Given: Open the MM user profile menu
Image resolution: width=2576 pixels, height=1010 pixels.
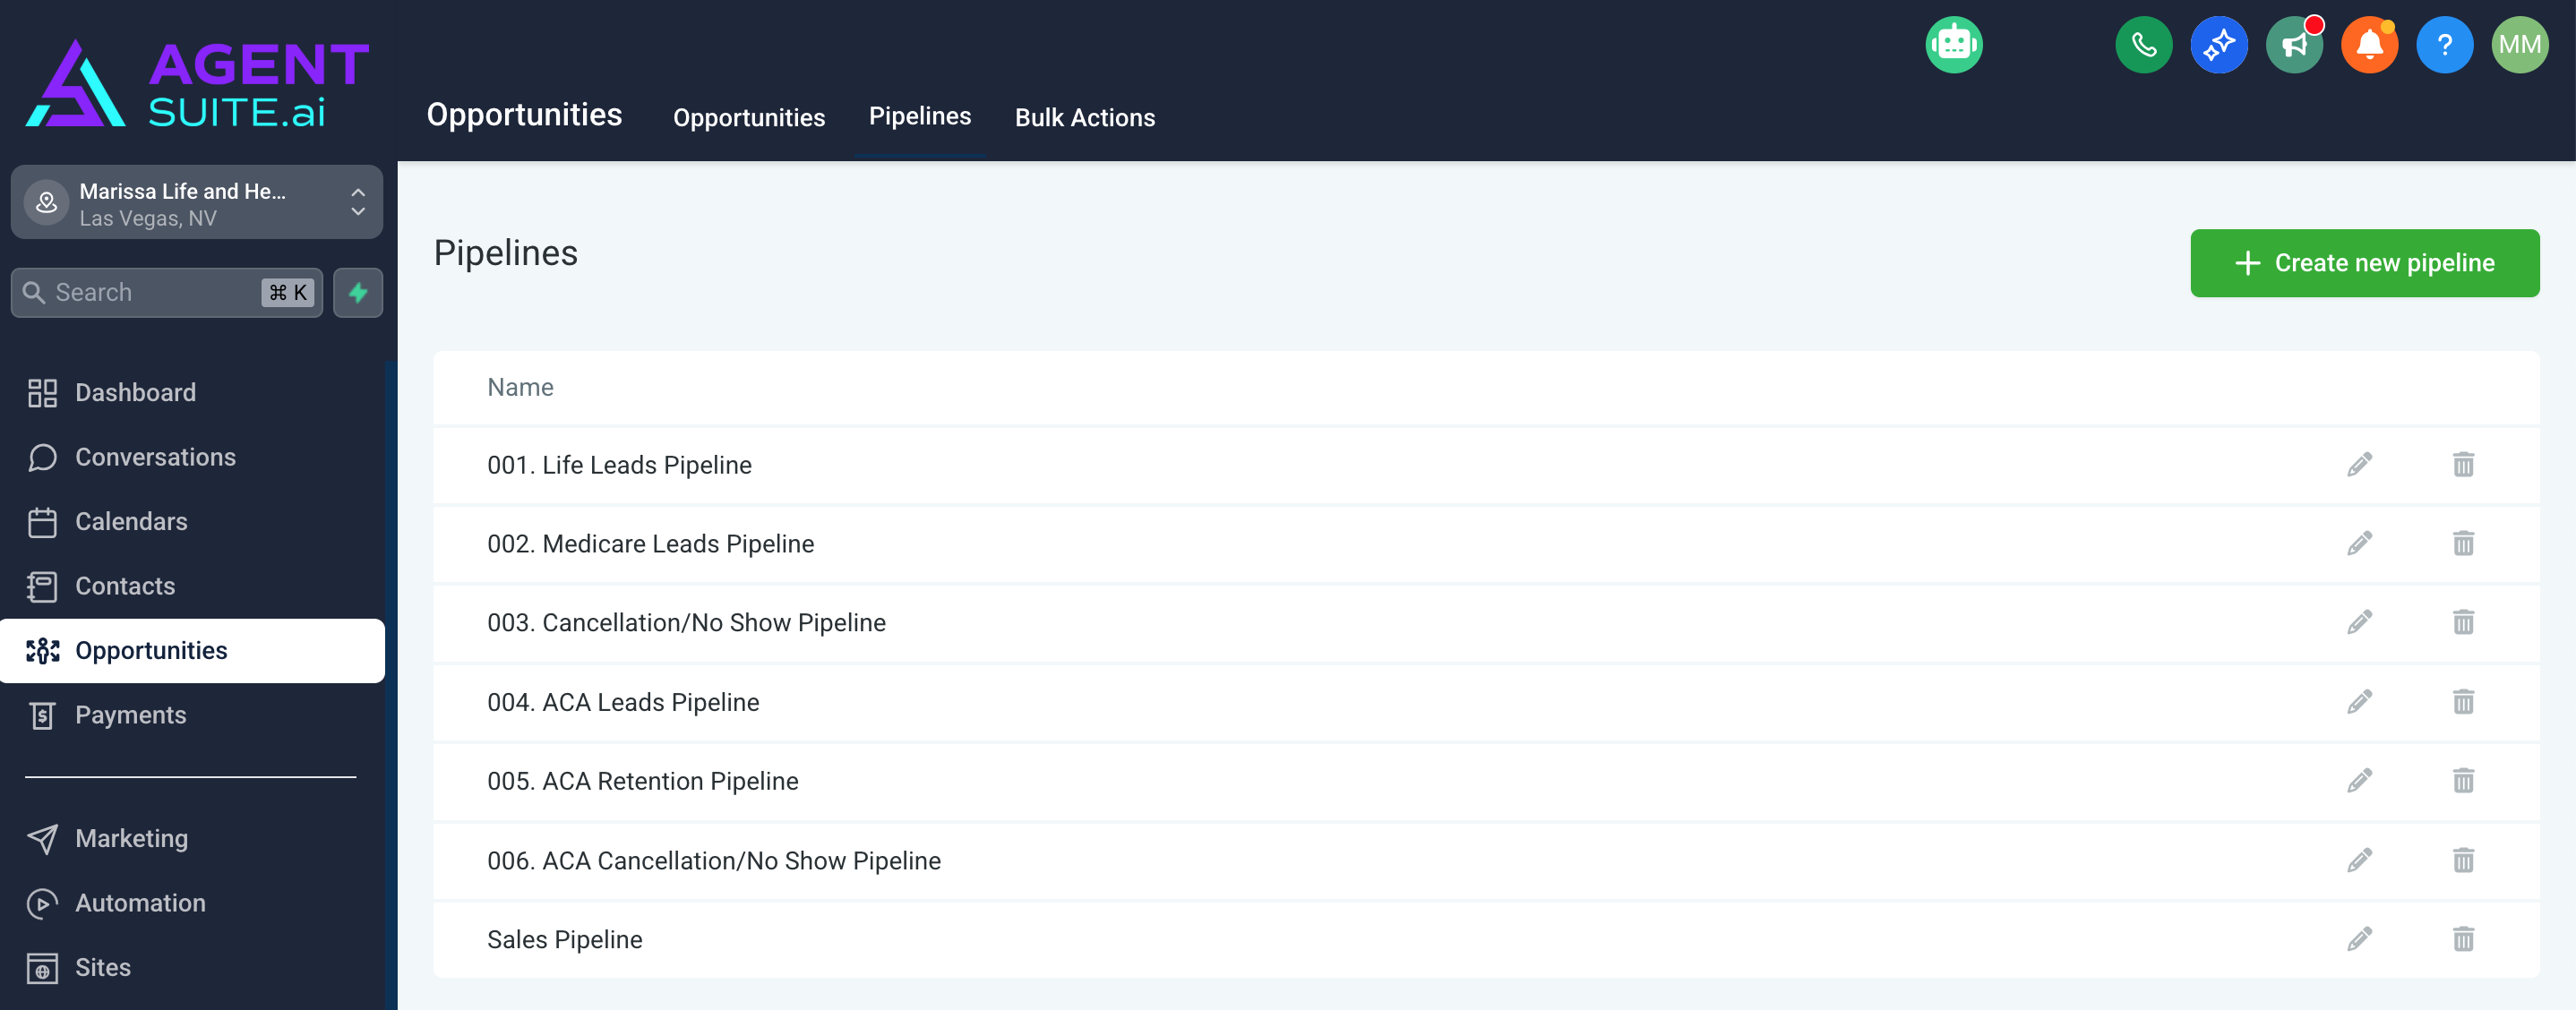Looking at the screenshot, I should point(2519,45).
